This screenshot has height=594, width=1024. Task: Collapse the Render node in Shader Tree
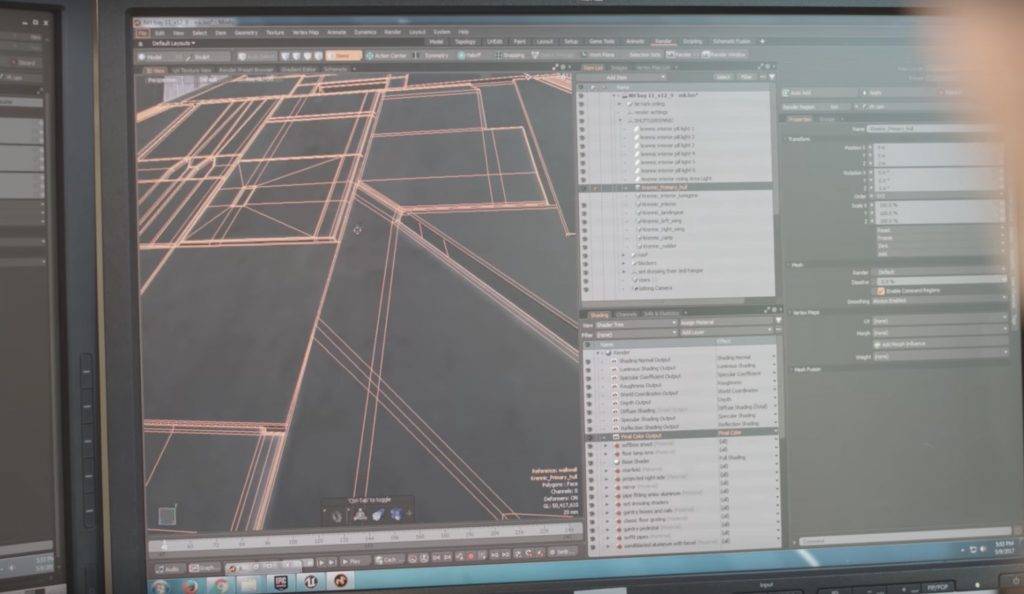(x=598, y=352)
